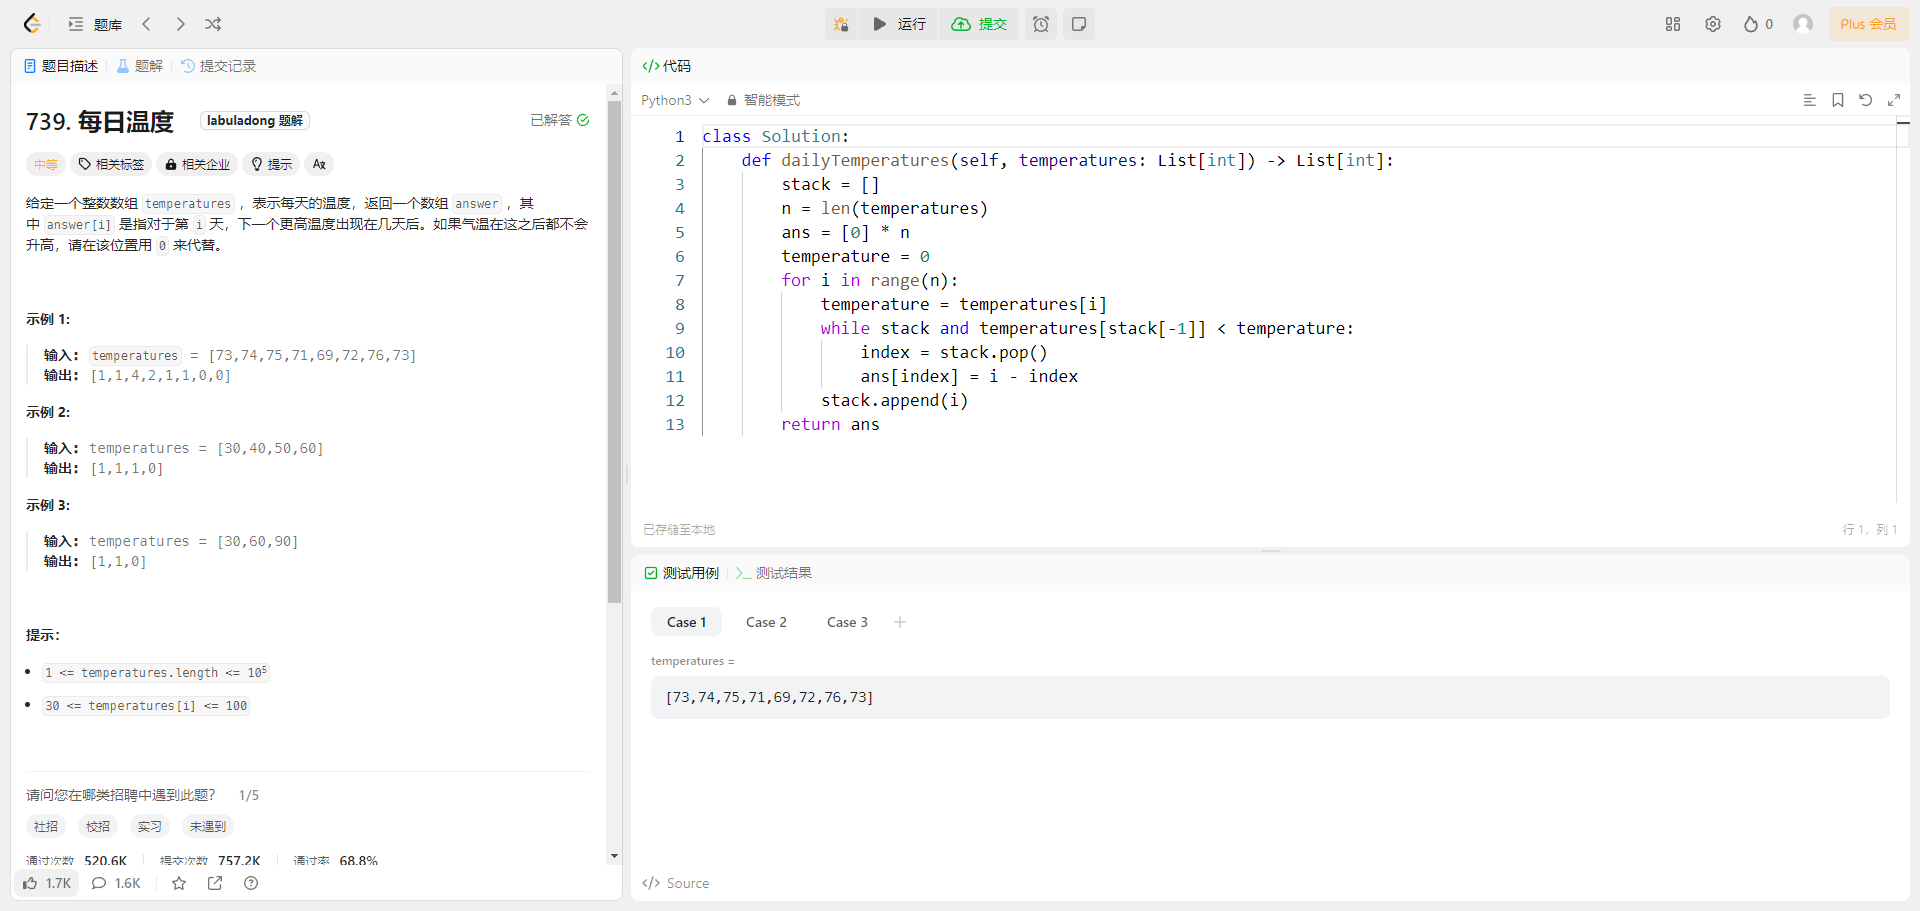This screenshot has height=911, width=1920.
Task: Click the description scrollbar down arrow
Action: 614,856
